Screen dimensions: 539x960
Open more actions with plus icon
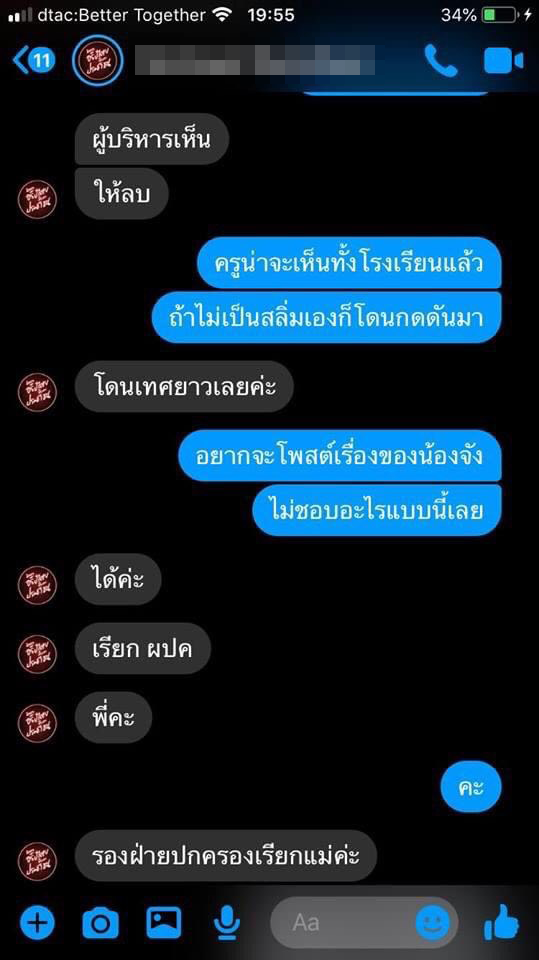[x=37, y=921]
